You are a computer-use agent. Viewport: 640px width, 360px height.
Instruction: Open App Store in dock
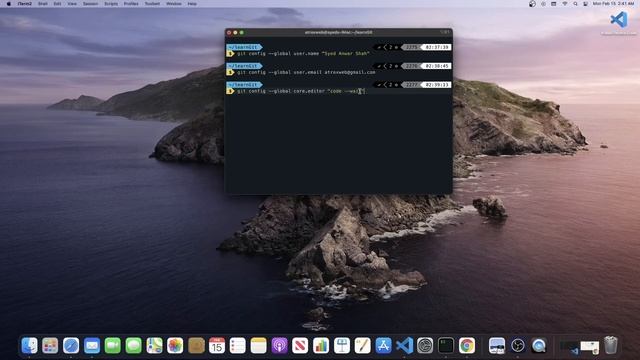click(x=383, y=346)
